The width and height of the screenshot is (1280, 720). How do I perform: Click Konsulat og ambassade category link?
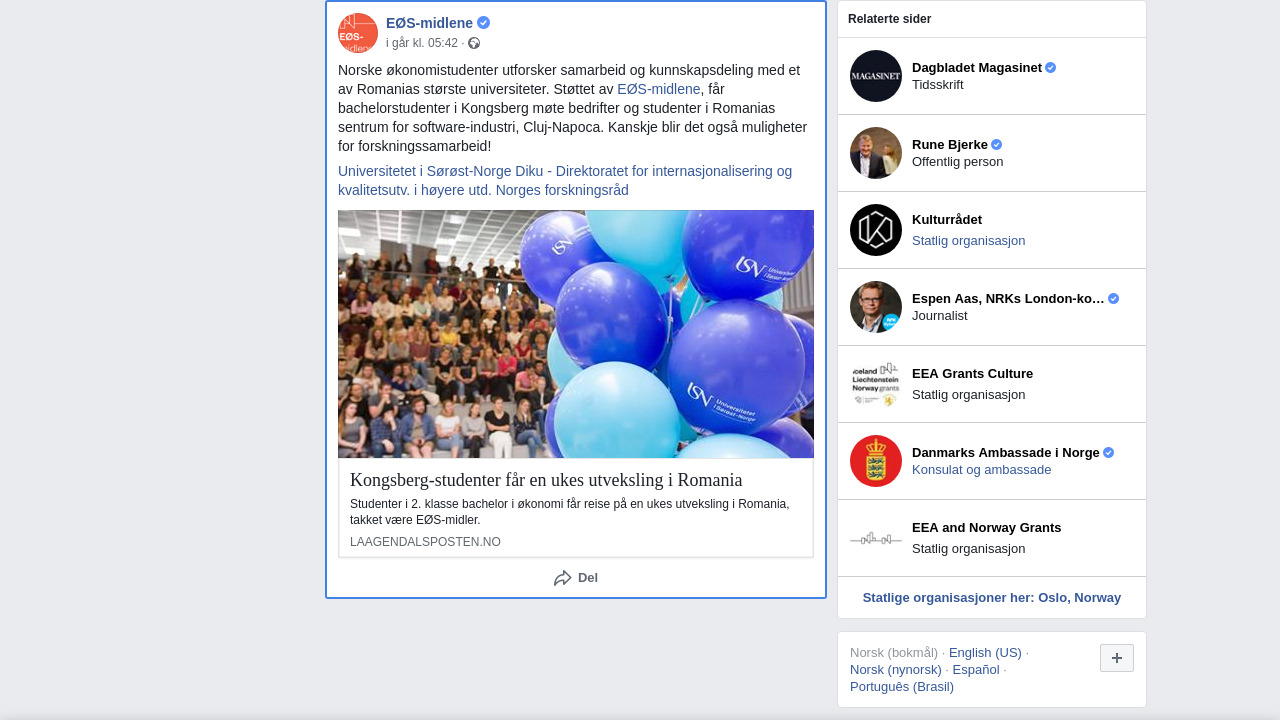pyautogui.click(x=981, y=470)
